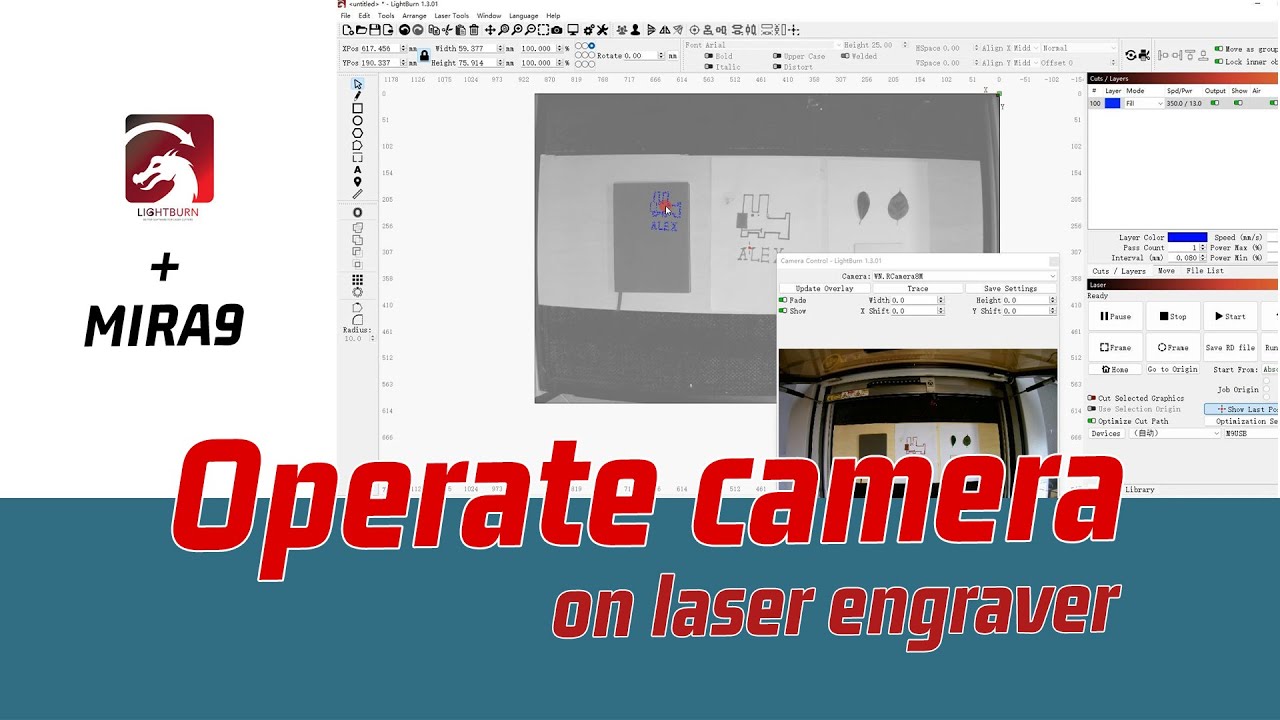Select the Text tool letter A
The height and width of the screenshot is (720, 1280).
[x=357, y=170]
